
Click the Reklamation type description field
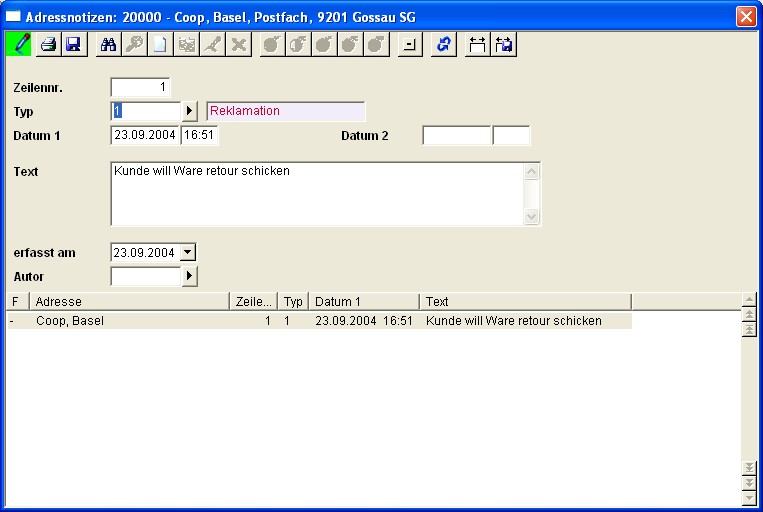pyautogui.click(x=286, y=111)
